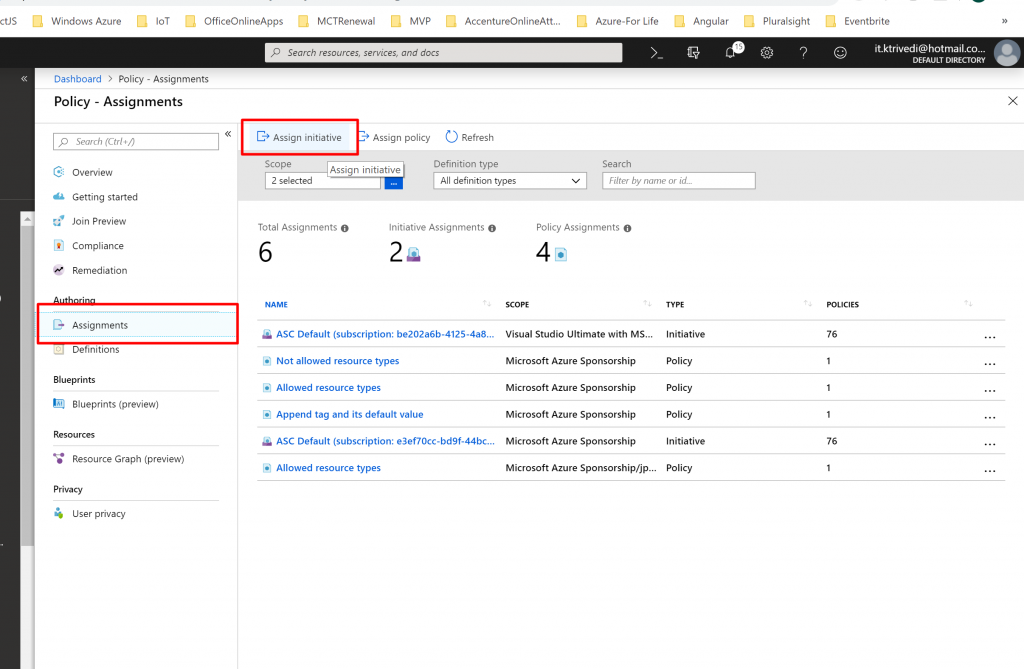Click the scope selector ellipsis button

tap(394, 183)
